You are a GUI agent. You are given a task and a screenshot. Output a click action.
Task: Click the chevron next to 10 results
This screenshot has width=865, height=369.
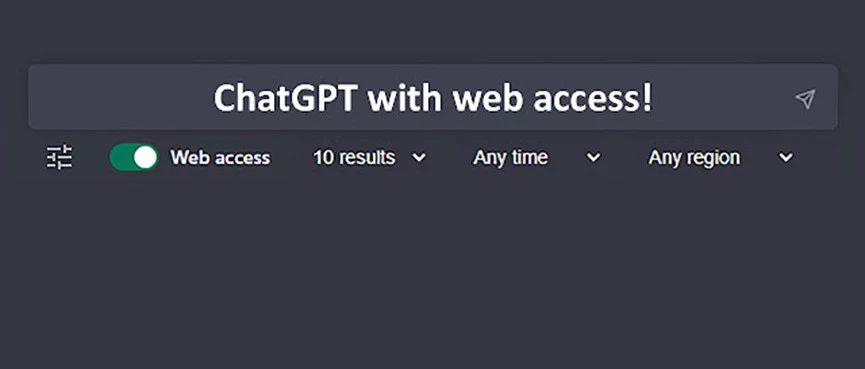point(419,158)
